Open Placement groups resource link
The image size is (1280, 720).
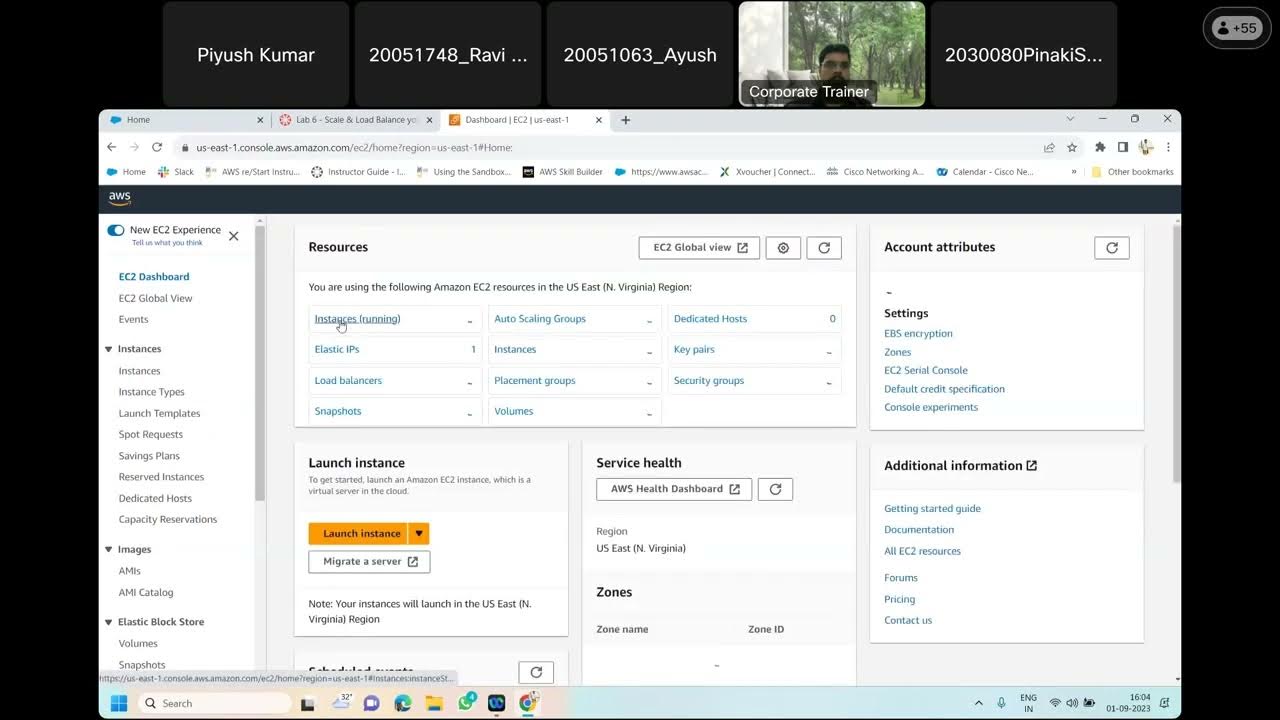pyautogui.click(x=535, y=381)
